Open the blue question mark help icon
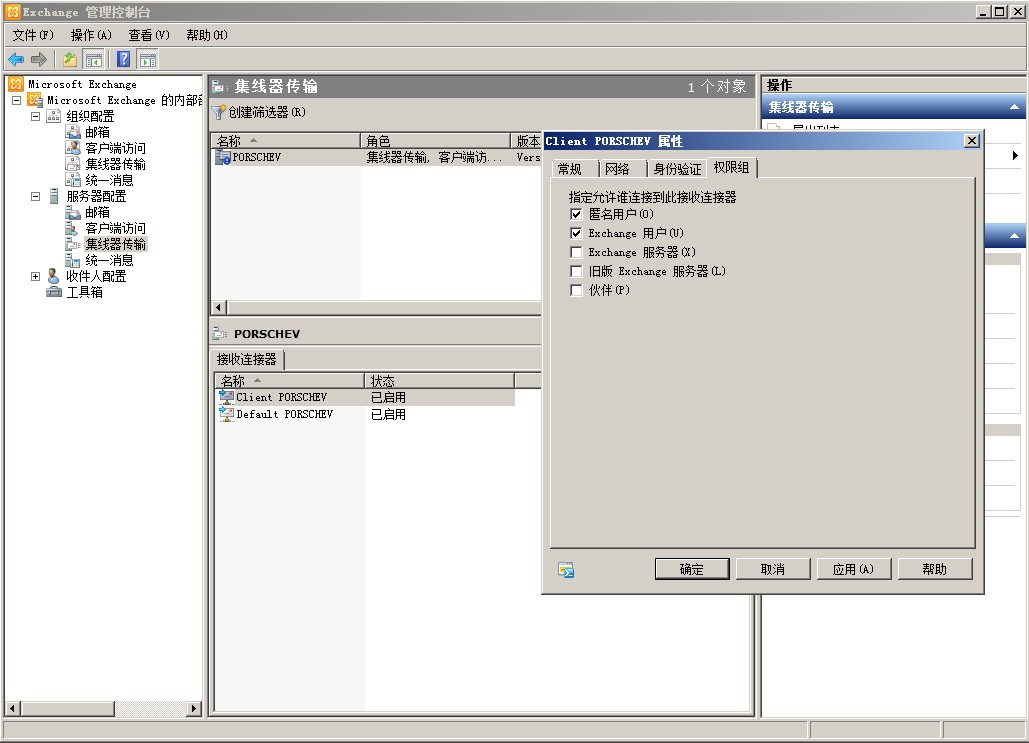Image resolution: width=1029 pixels, height=743 pixels. point(123,60)
